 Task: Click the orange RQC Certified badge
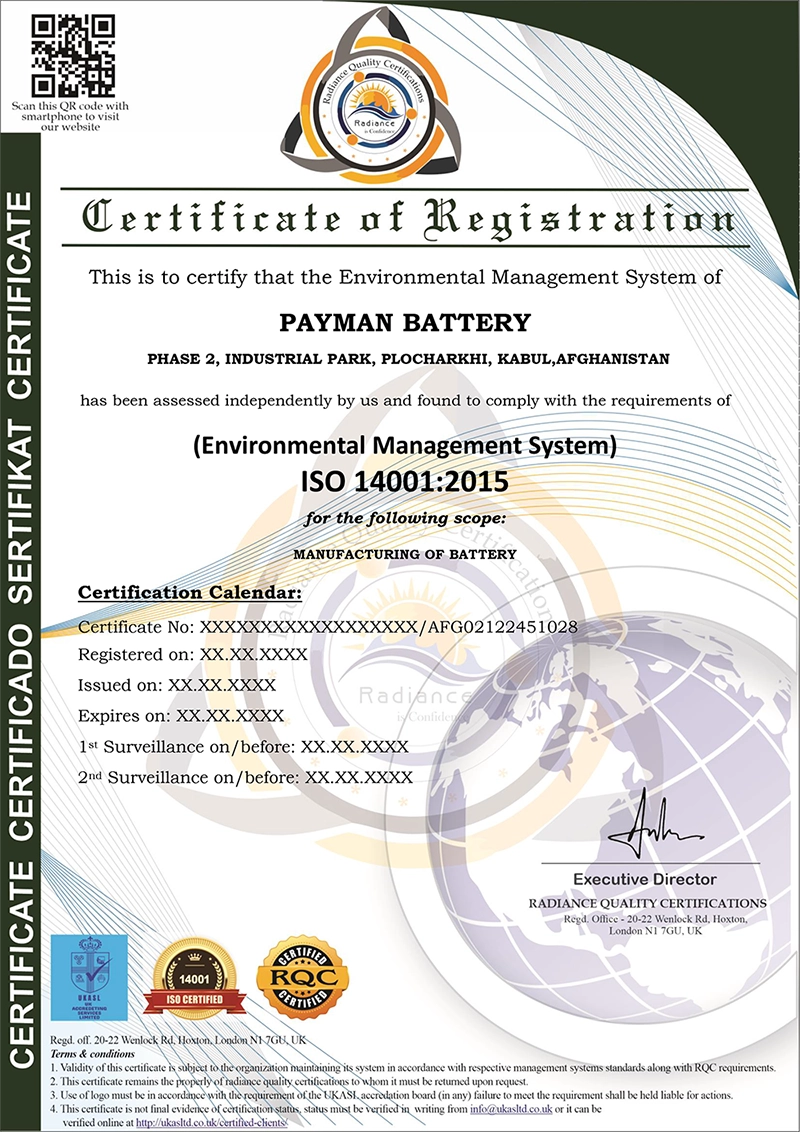(x=303, y=977)
